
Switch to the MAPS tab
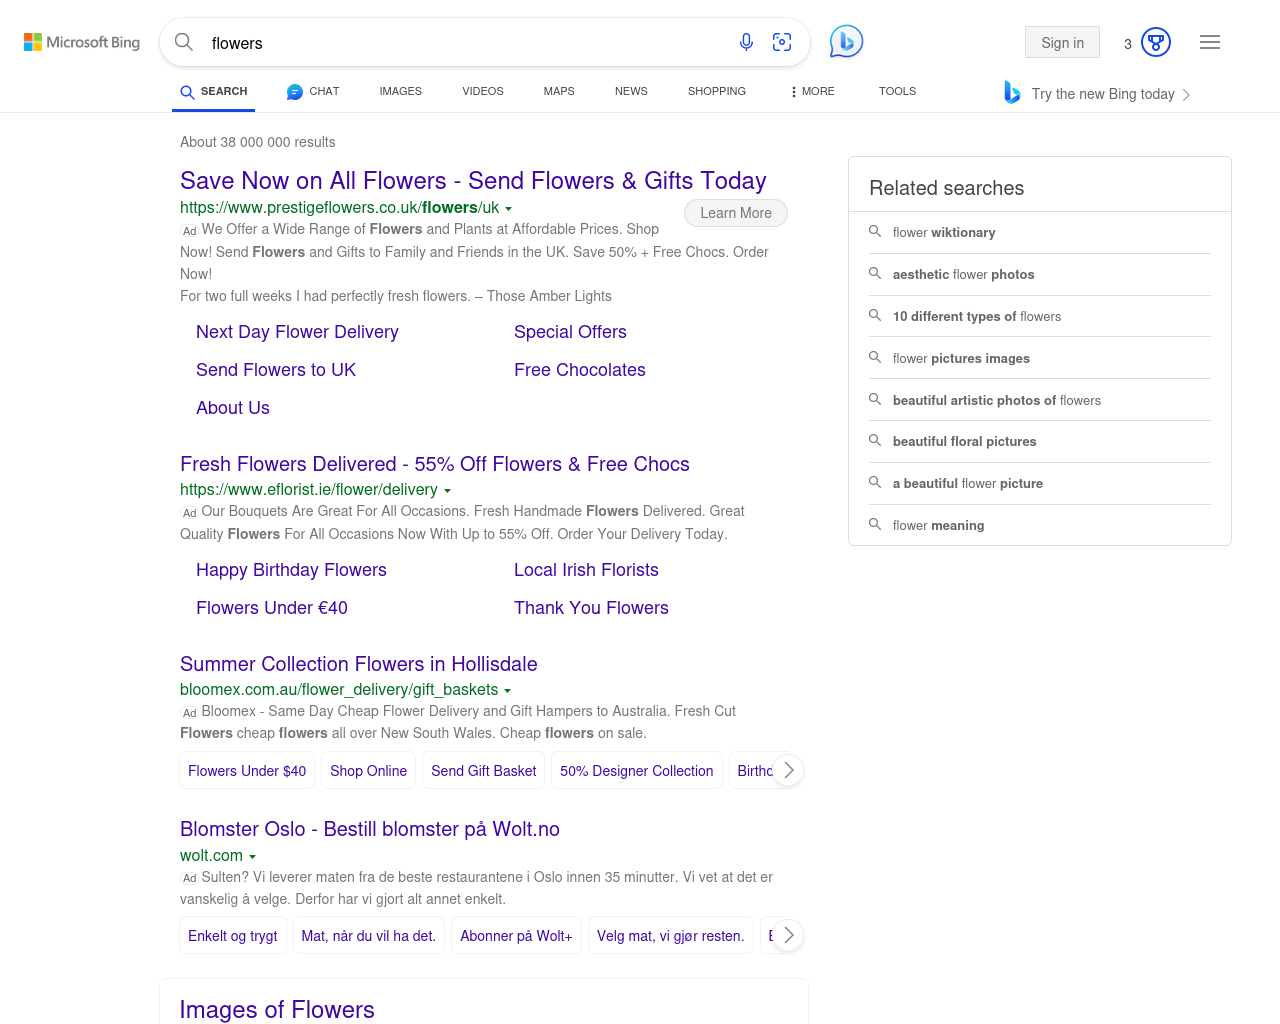pos(559,91)
